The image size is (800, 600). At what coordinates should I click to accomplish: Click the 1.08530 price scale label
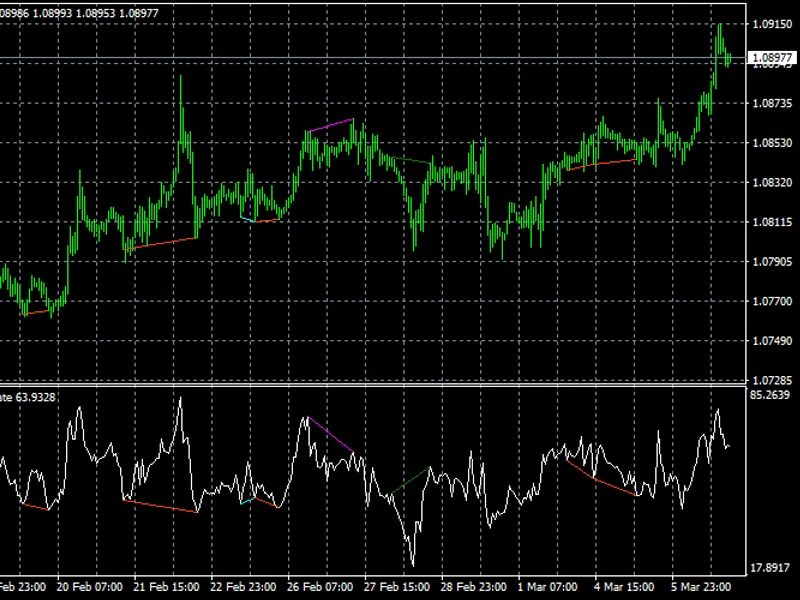pos(772,143)
